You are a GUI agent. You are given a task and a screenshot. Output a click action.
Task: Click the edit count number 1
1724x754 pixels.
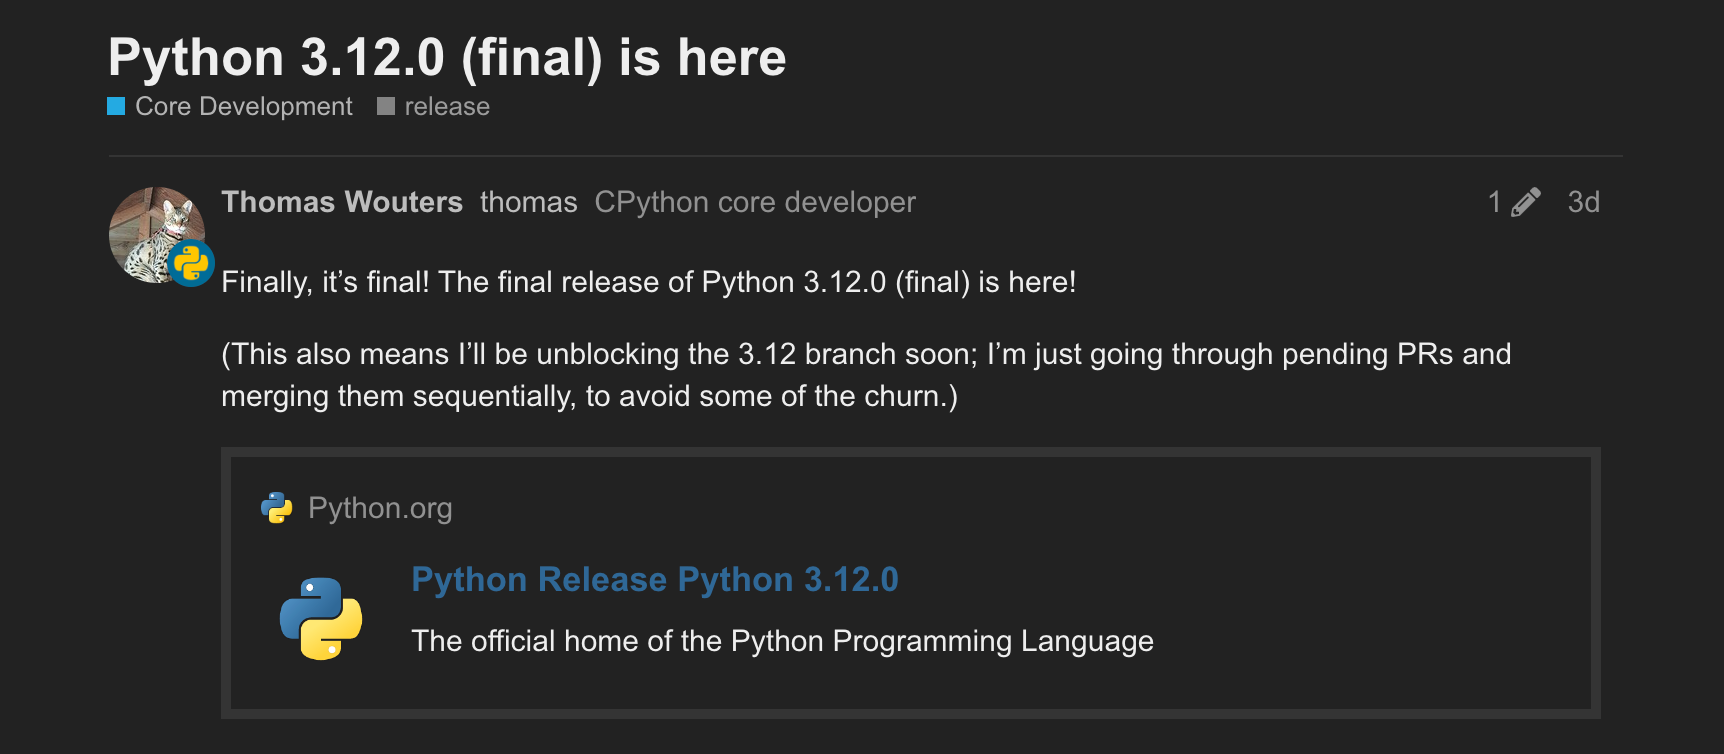1495,203
